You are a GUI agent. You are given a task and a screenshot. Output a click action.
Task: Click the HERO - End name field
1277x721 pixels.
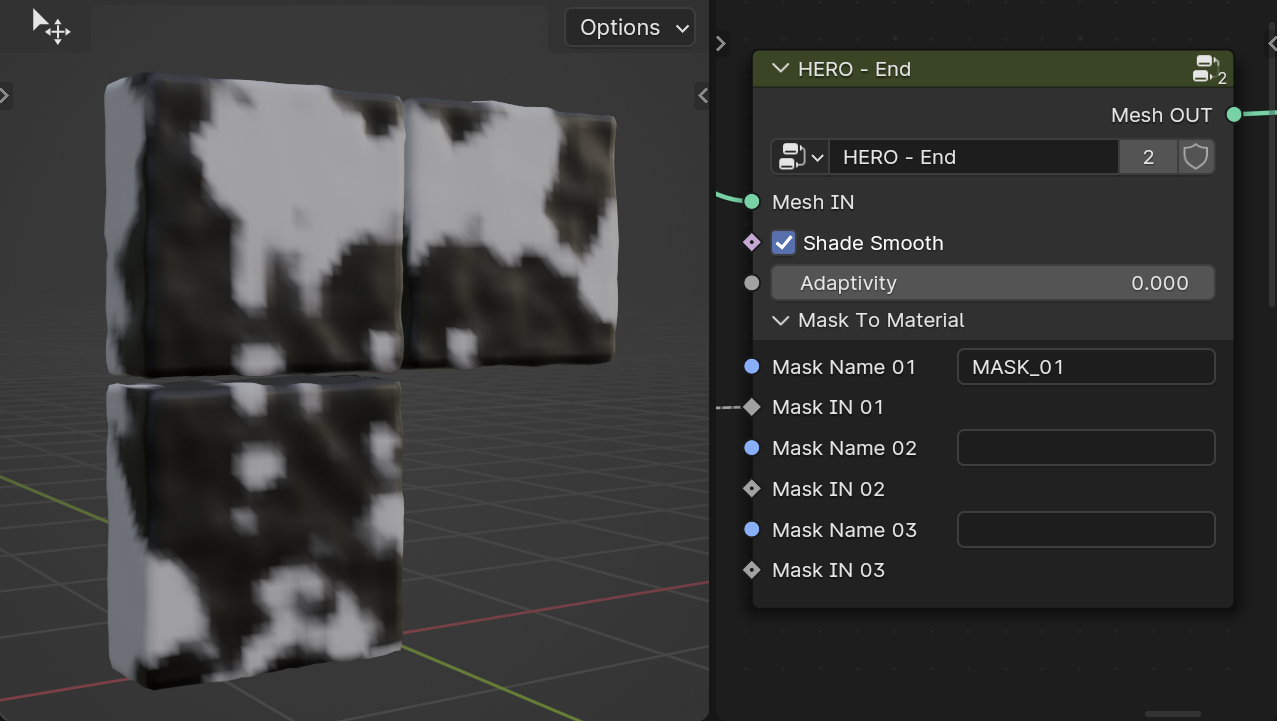point(973,157)
